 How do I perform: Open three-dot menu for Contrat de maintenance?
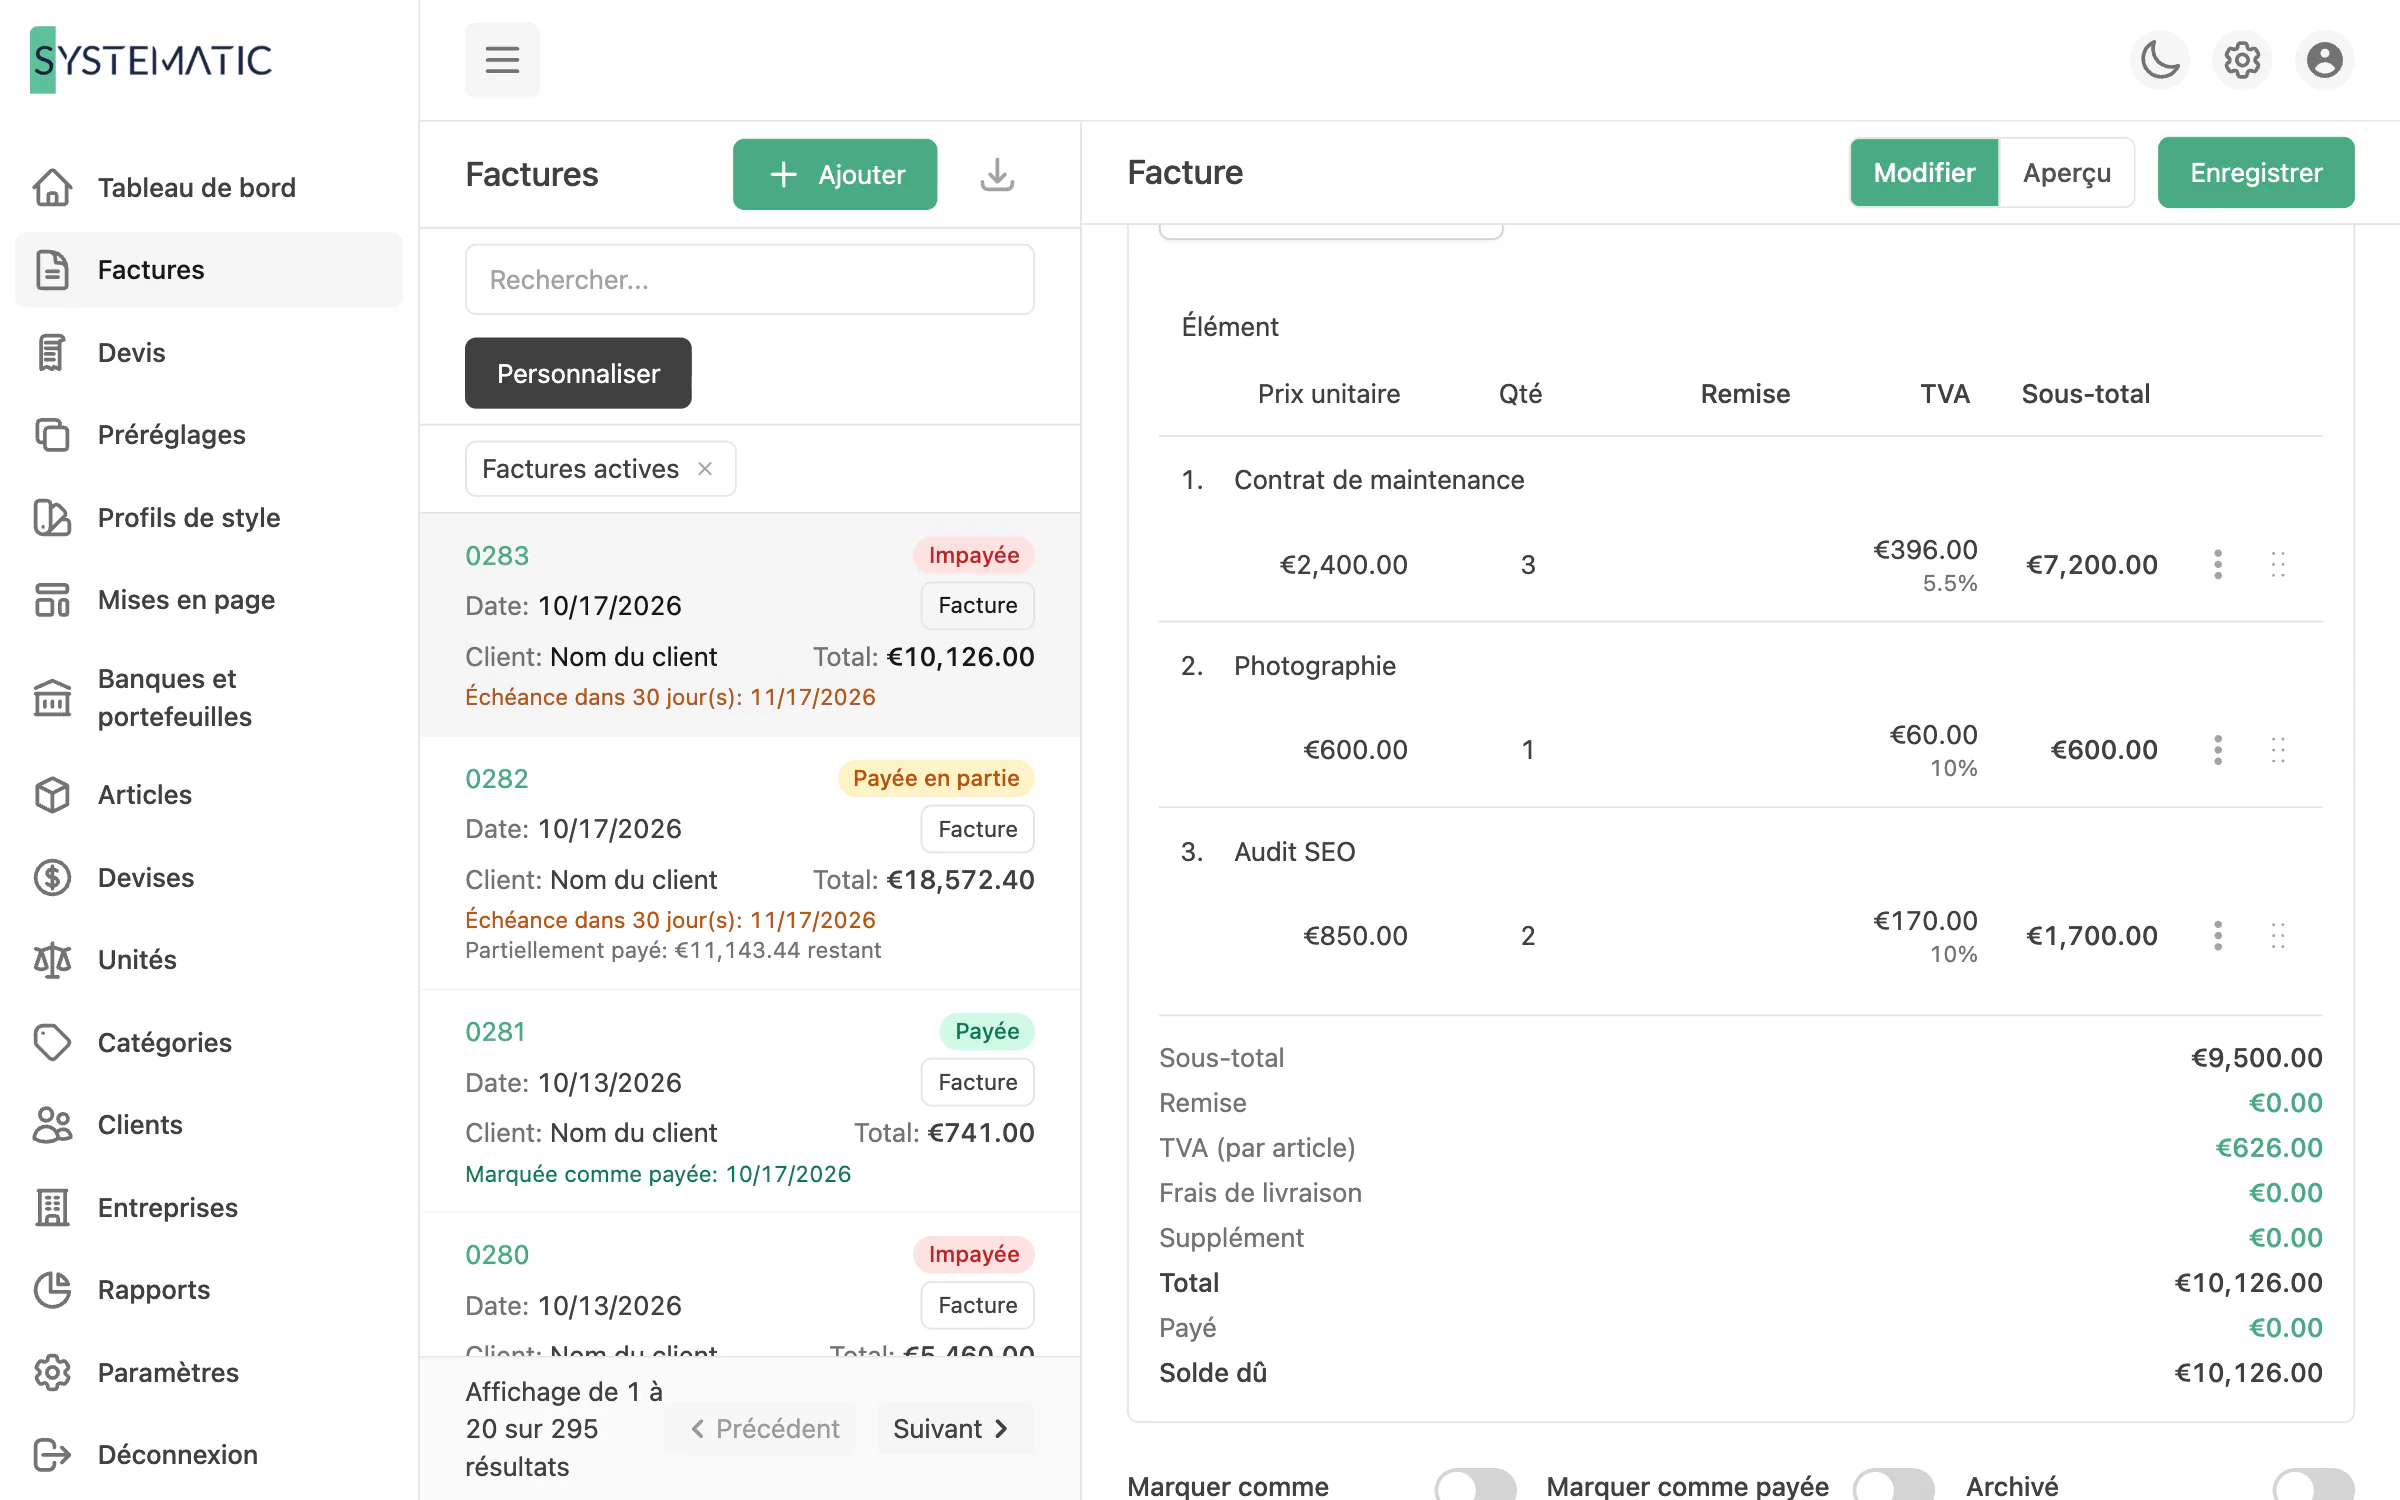(2218, 564)
